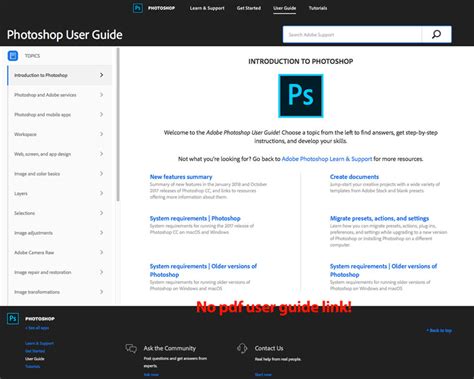Viewport: 474px width, 379px height.
Task: Open Migrate presets, actions, and settings link
Action: click(x=379, y=218)
